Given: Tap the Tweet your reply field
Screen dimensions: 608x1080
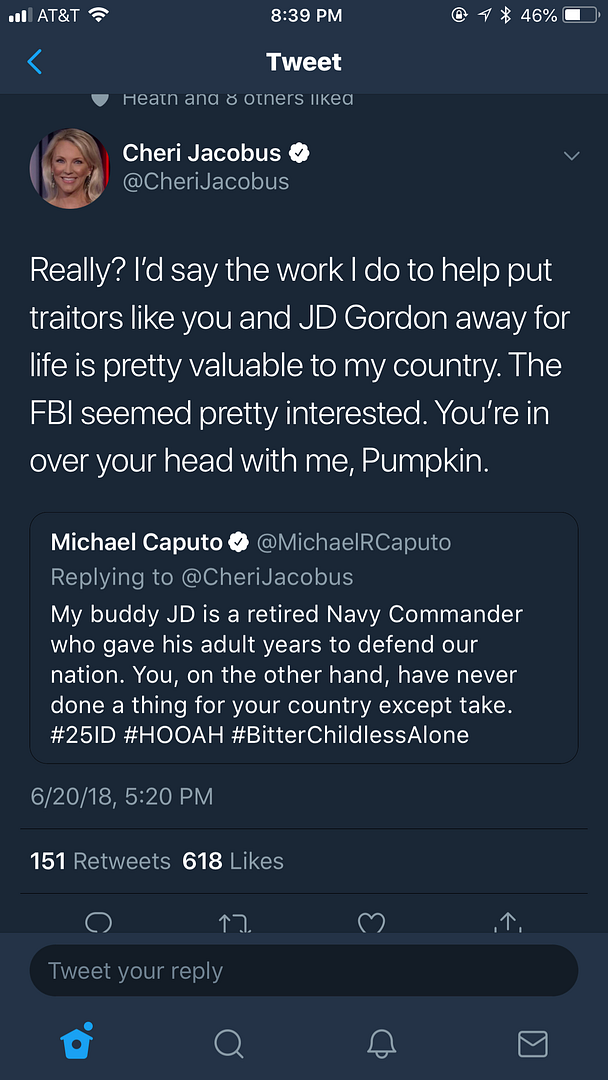Looking at the screenshot, I should click(304, 970).
